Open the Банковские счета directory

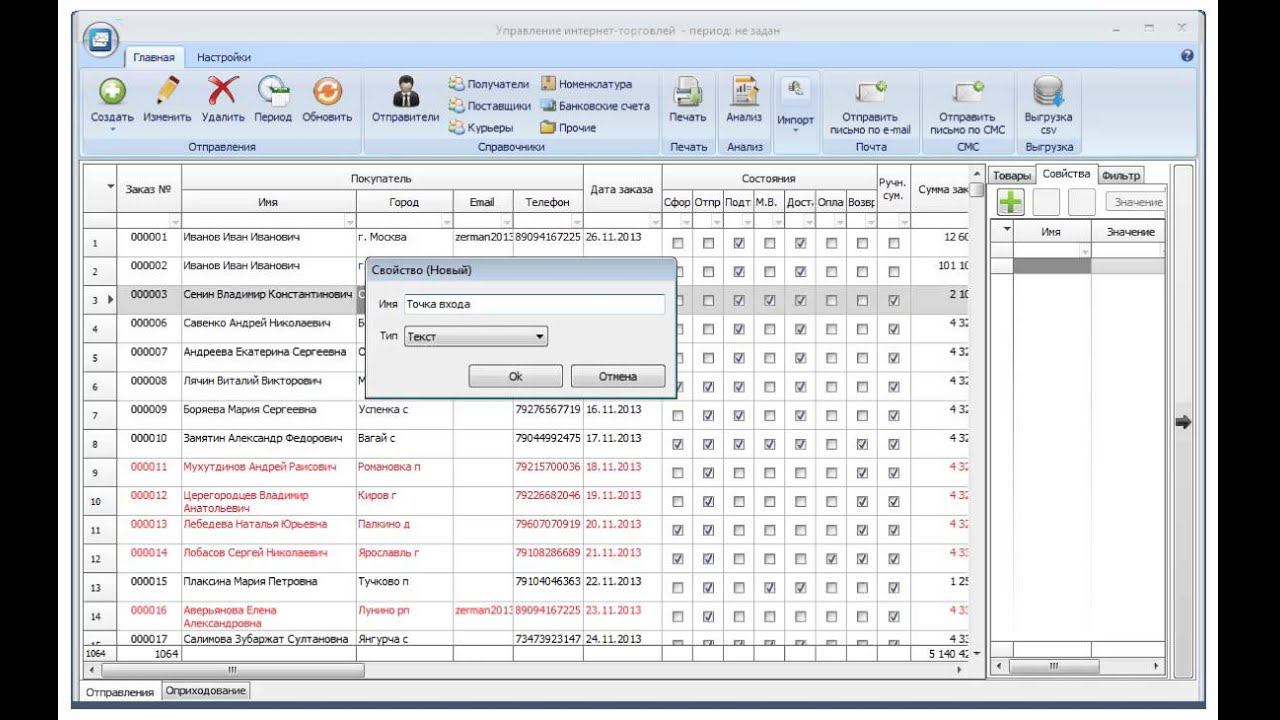[595, 105]
